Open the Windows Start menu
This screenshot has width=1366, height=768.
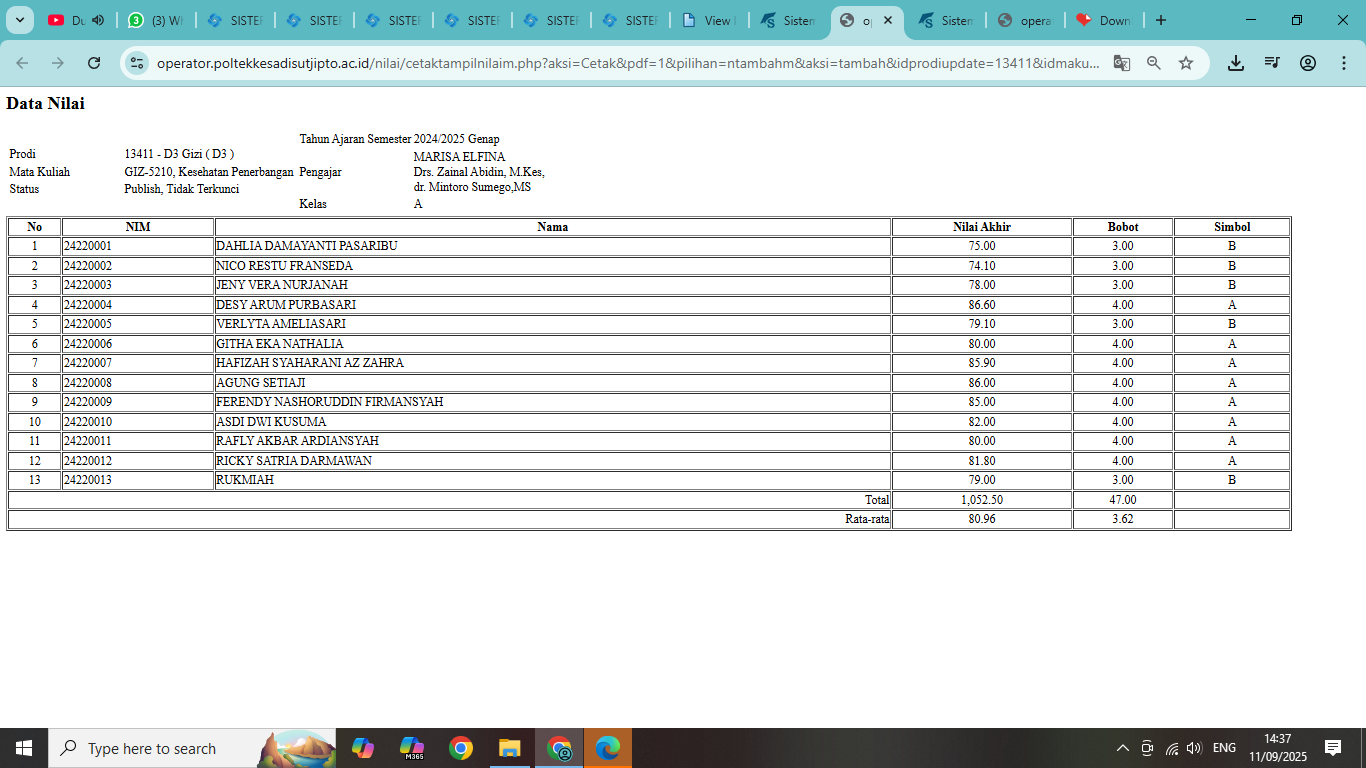(24, 748)
